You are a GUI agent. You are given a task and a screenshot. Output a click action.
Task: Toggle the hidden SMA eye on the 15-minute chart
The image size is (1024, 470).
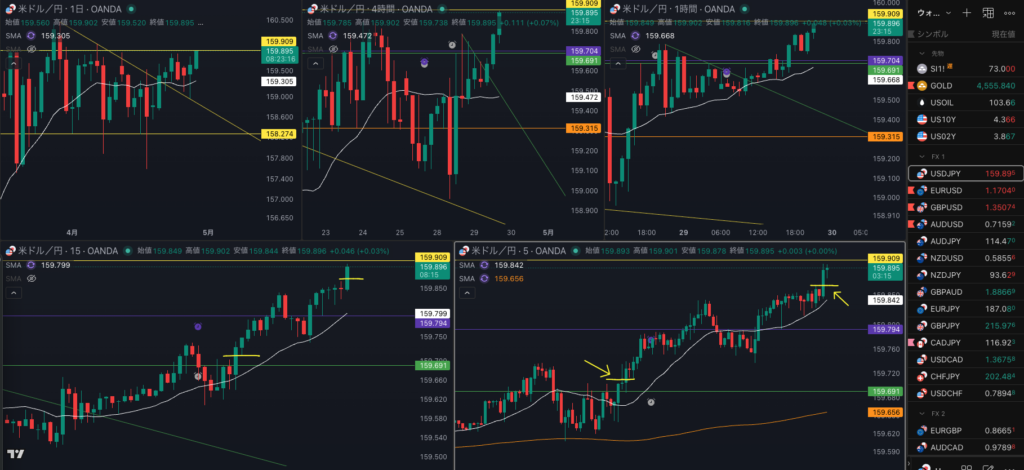click(32, 278)
